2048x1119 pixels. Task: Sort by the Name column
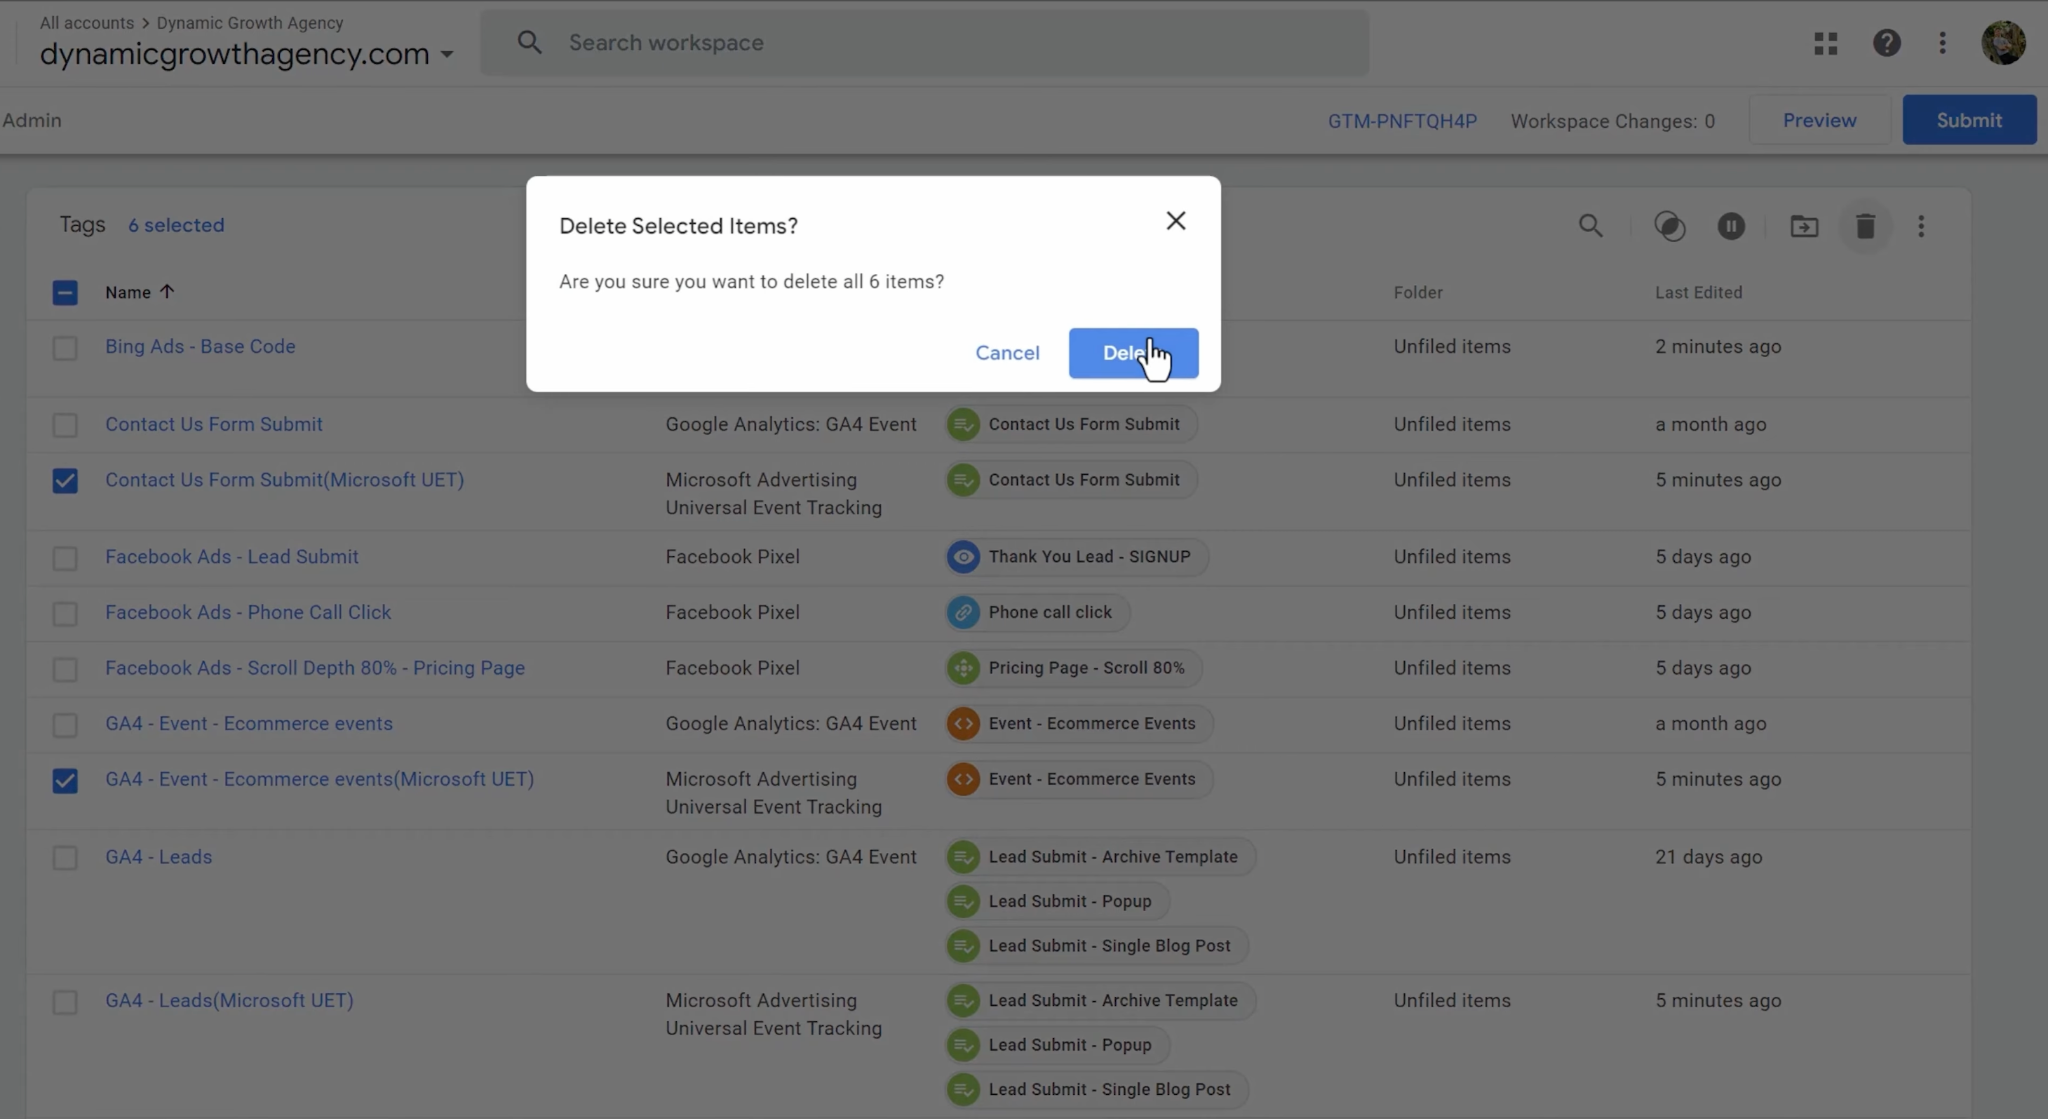click(x=140, y=292)
